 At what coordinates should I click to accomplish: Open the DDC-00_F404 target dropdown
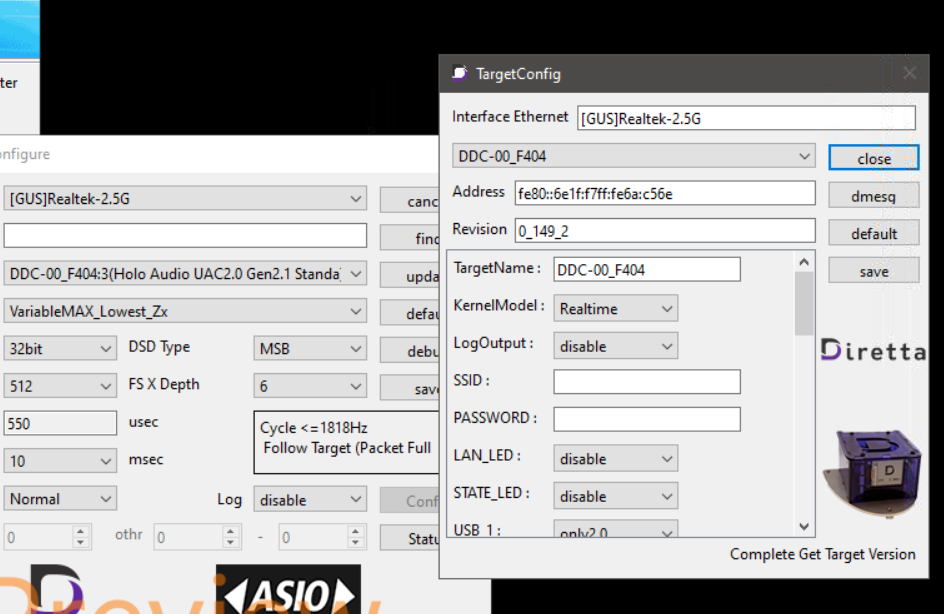point(634,157)
